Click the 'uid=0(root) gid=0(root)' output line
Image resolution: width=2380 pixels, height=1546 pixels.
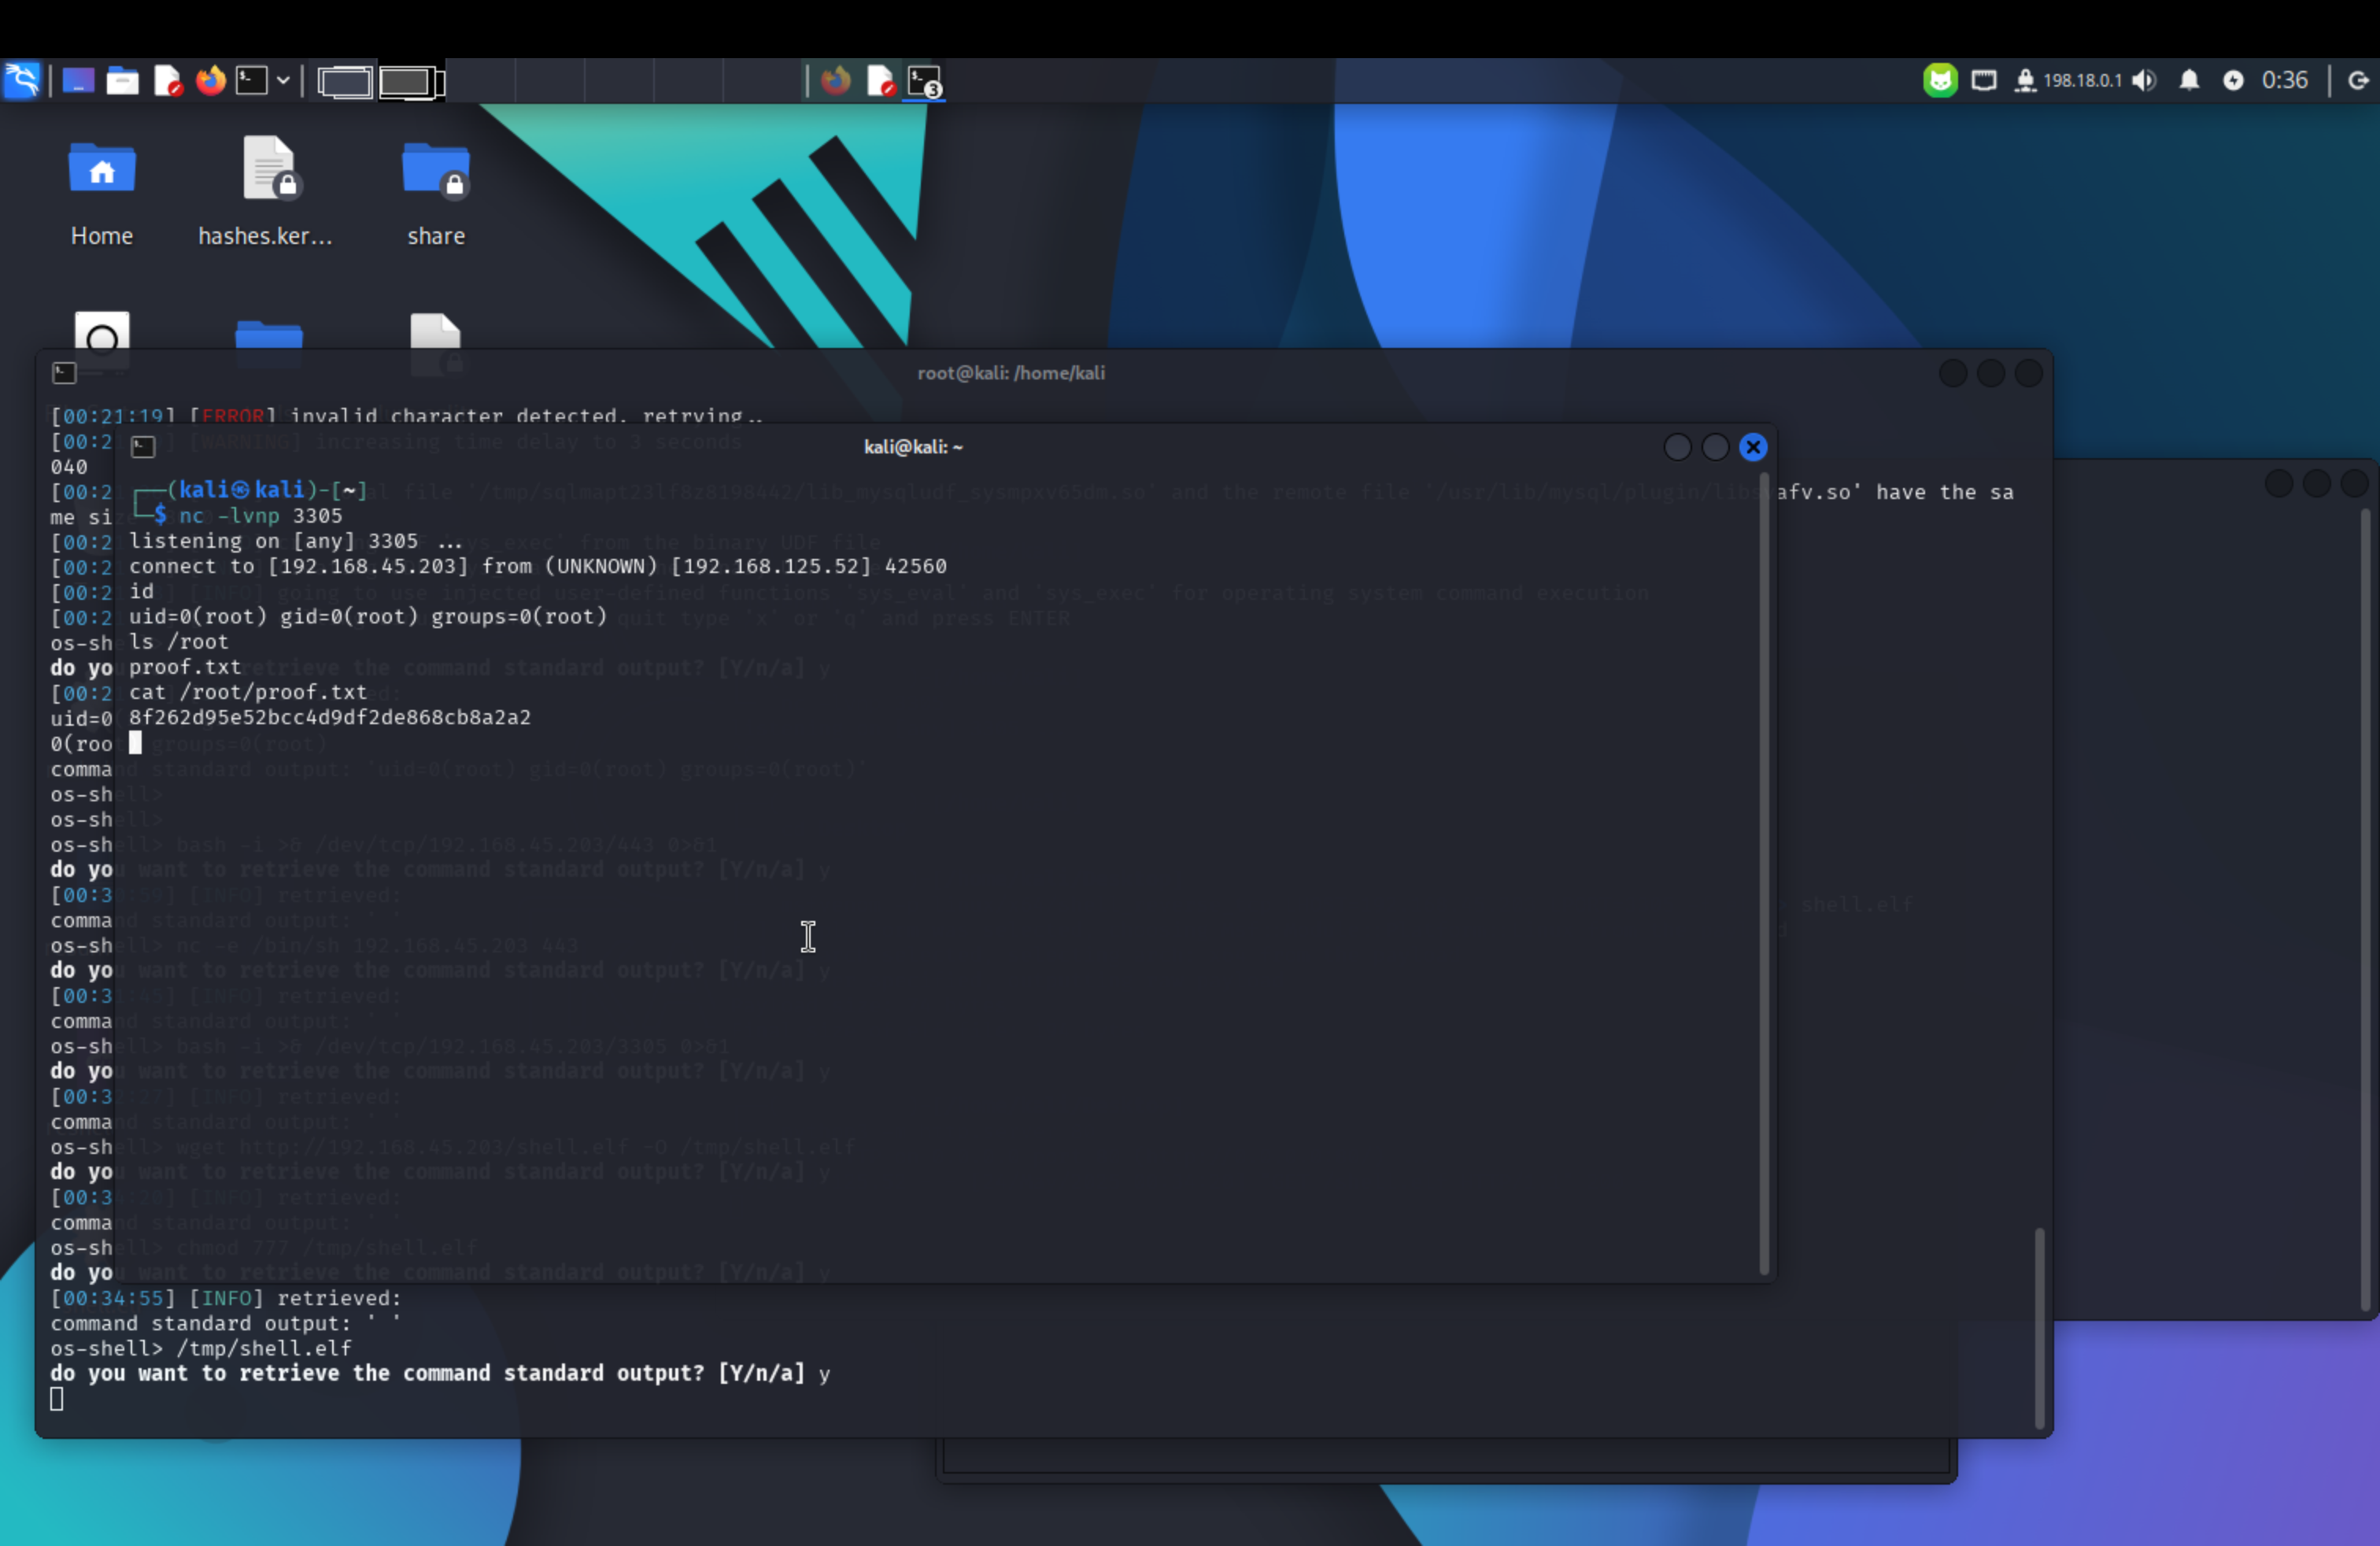tap(368, 616)
